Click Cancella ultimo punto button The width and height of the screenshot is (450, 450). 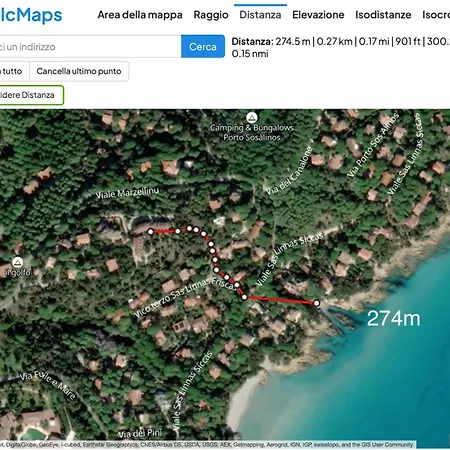pyautogui.click(x=79, y=71)
